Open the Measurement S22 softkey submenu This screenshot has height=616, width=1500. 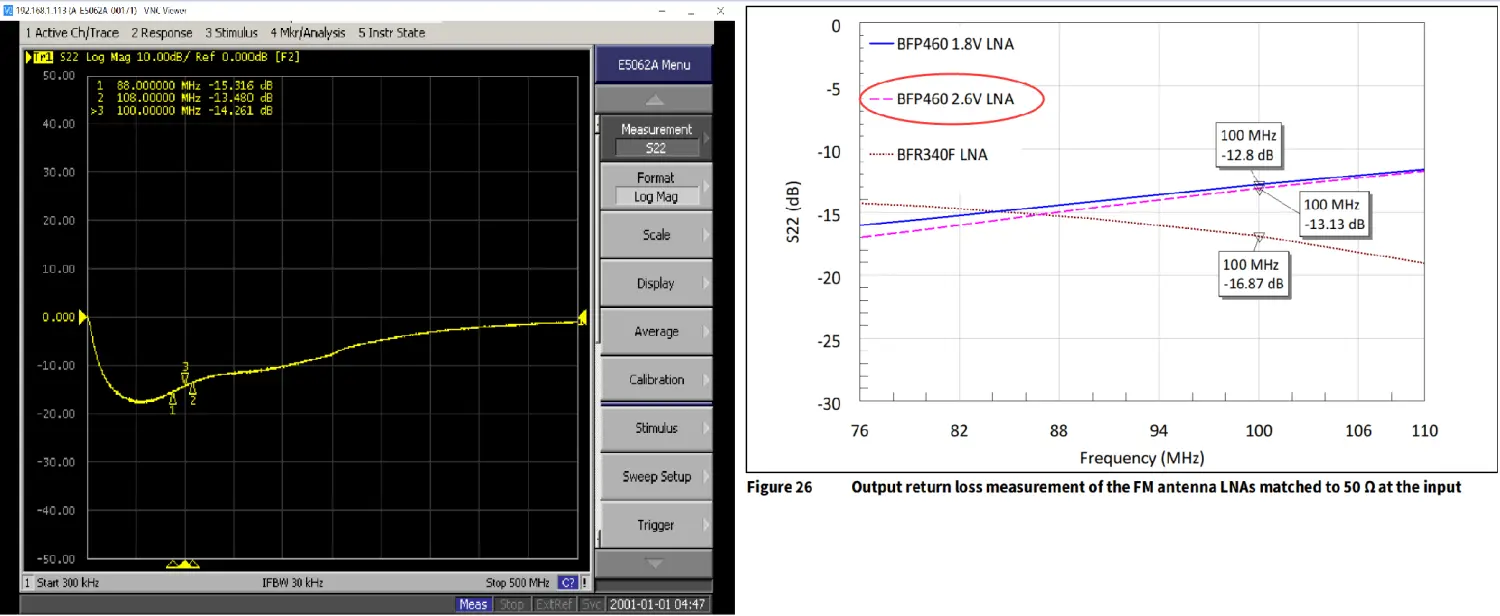point(656,138)
